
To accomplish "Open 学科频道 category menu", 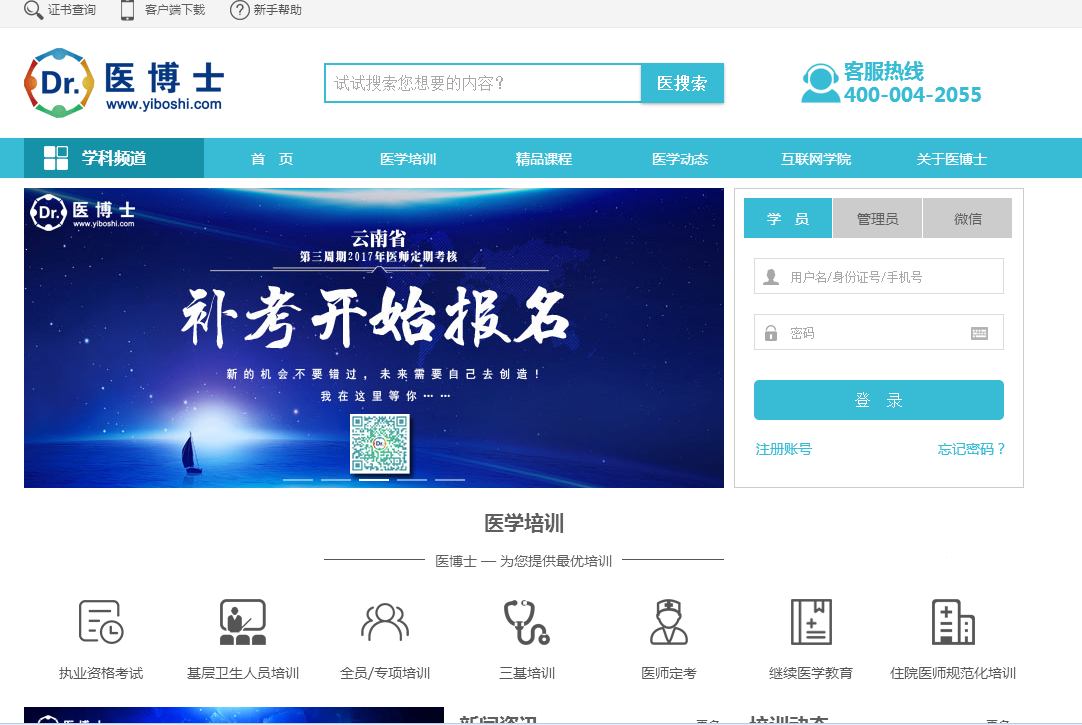I will click(x=114, y=158).
